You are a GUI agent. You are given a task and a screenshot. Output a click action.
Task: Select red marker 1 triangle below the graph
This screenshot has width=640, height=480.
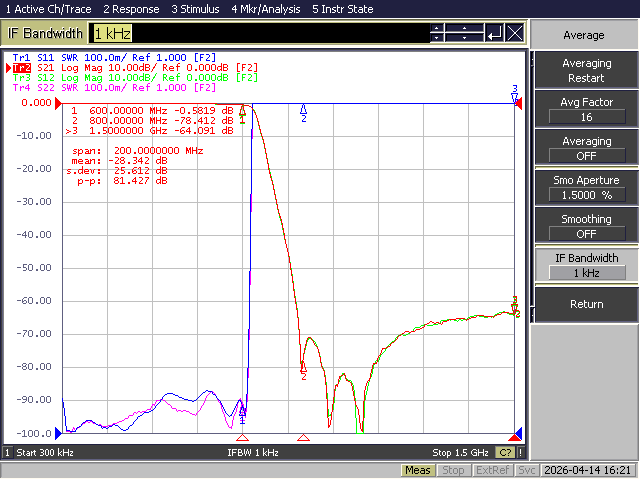[242, 438]
